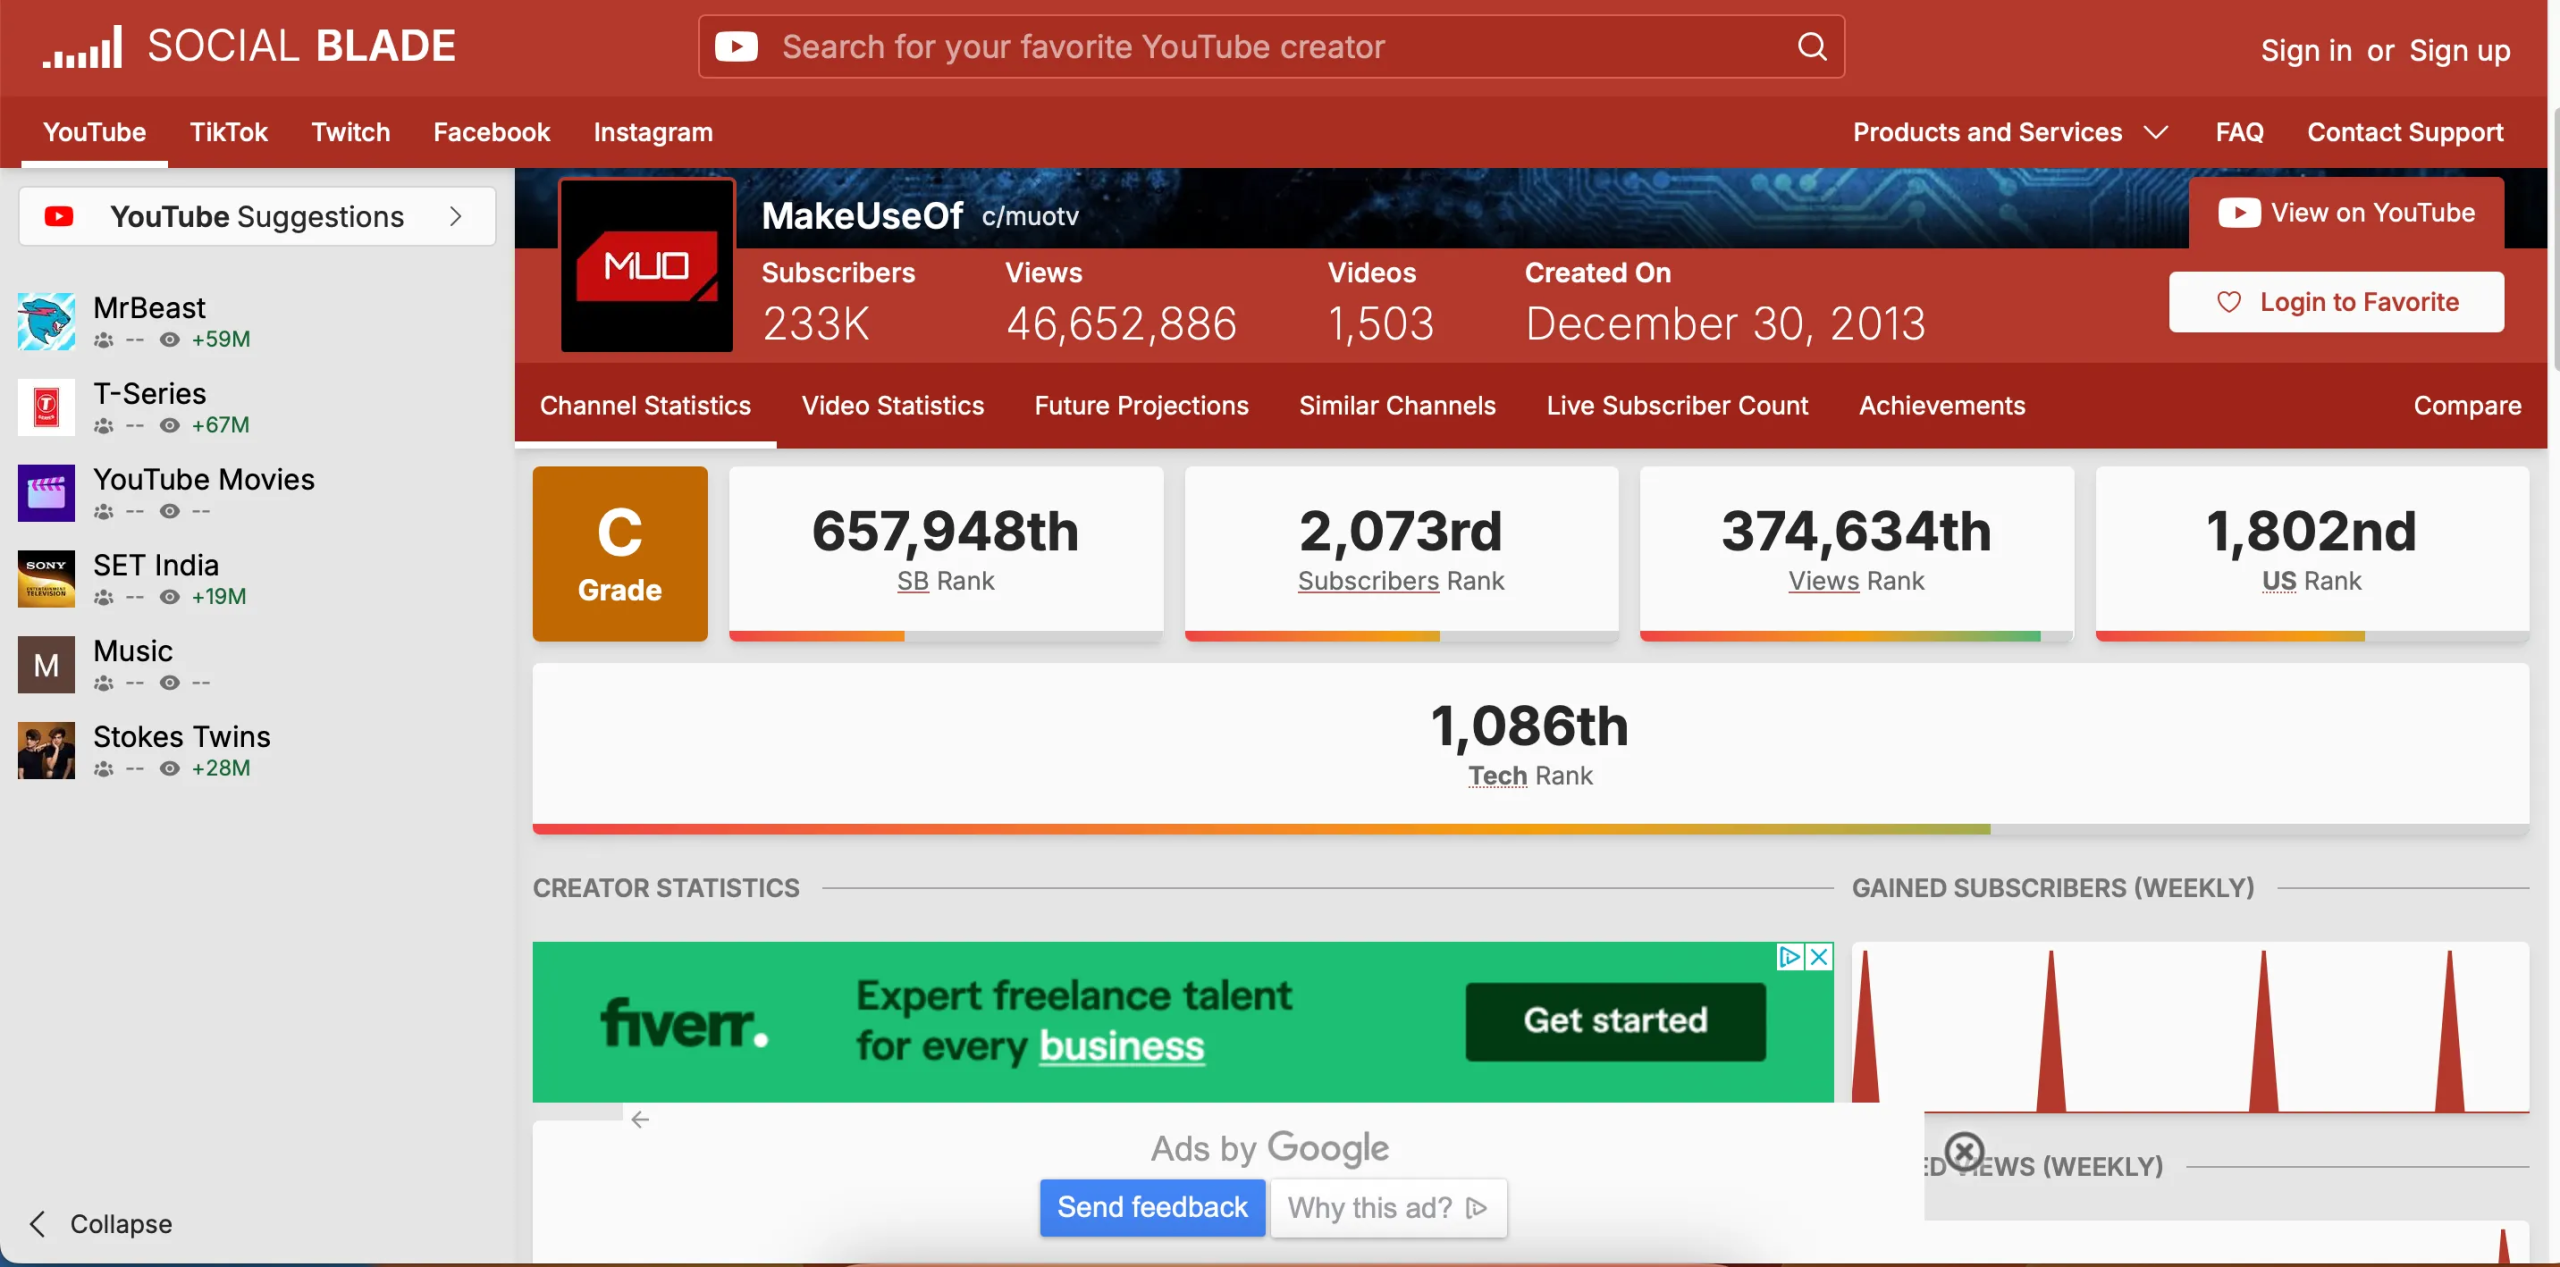The image size is (2560, 1267).
Task: Click the heart icon on Login to Favorite
Action: (x=2230, y=302)
